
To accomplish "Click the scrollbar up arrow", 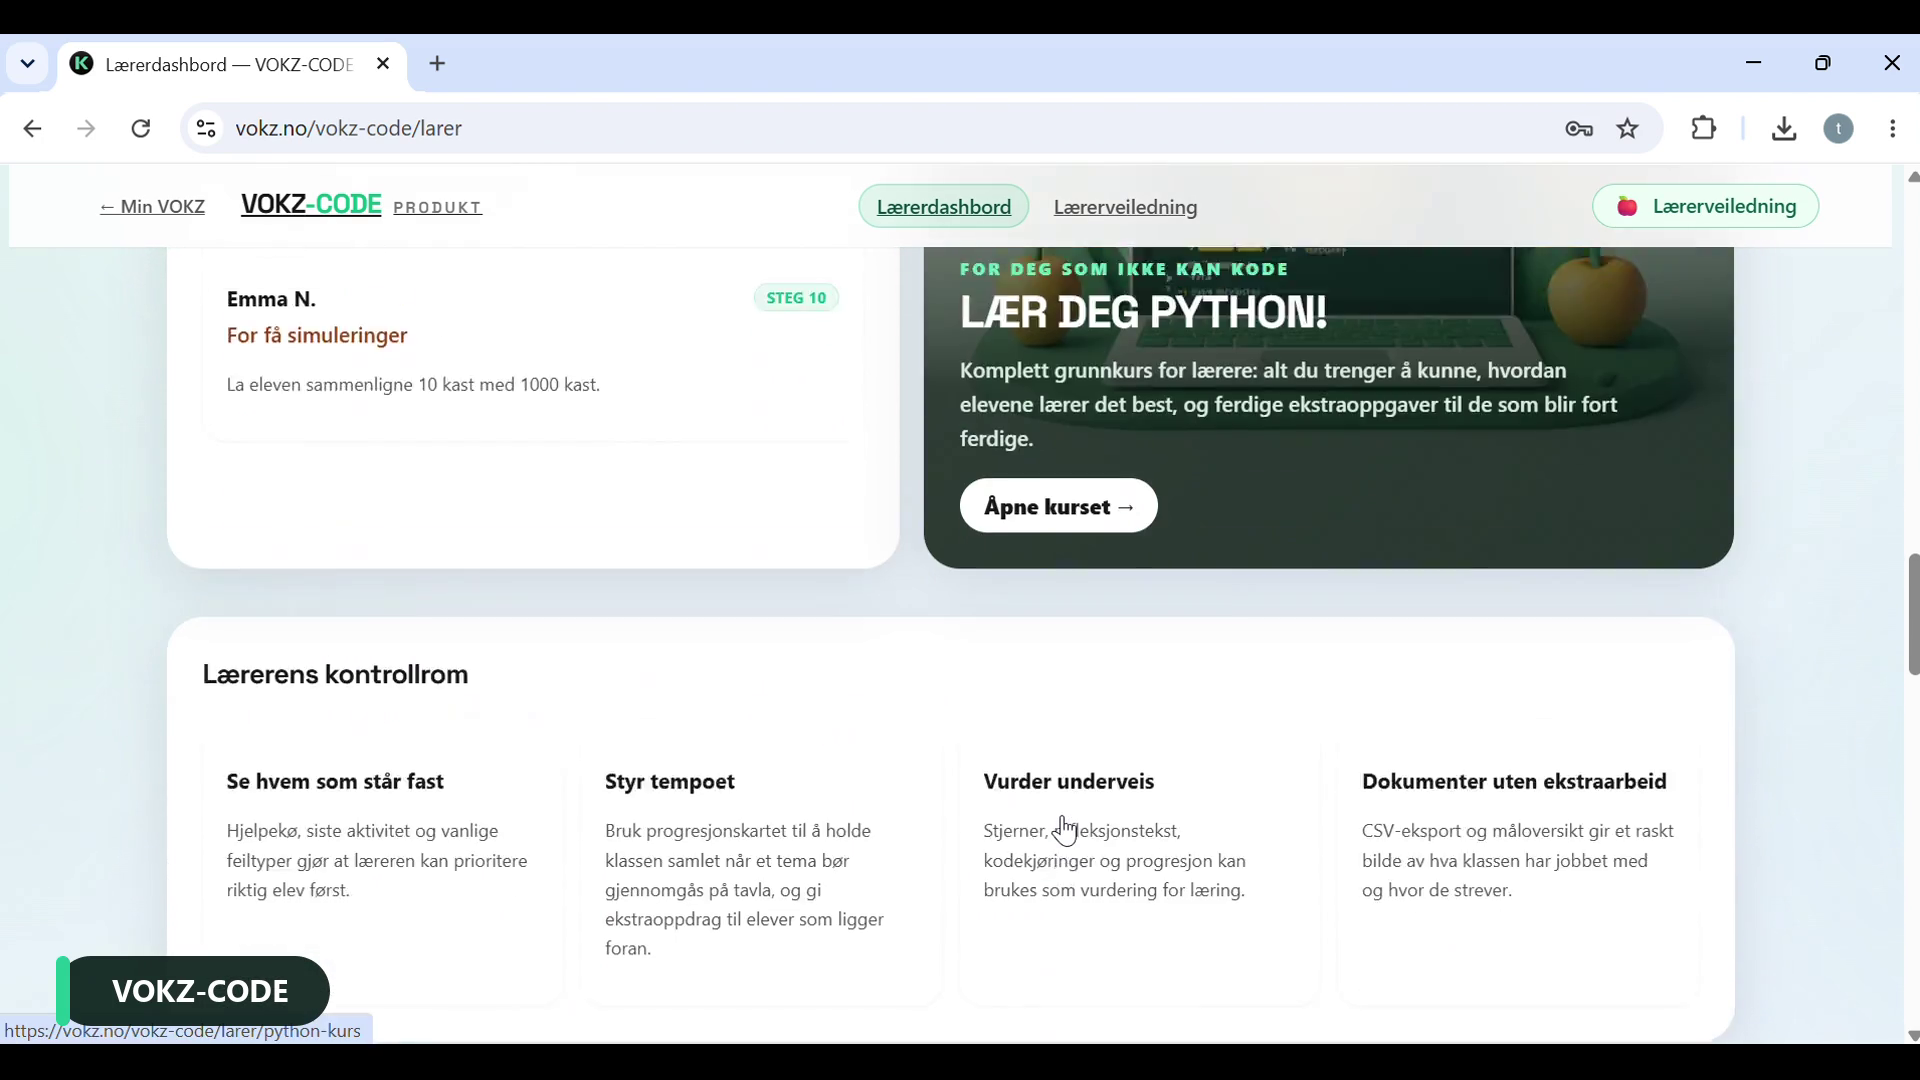I will [x=1913, y=178].
